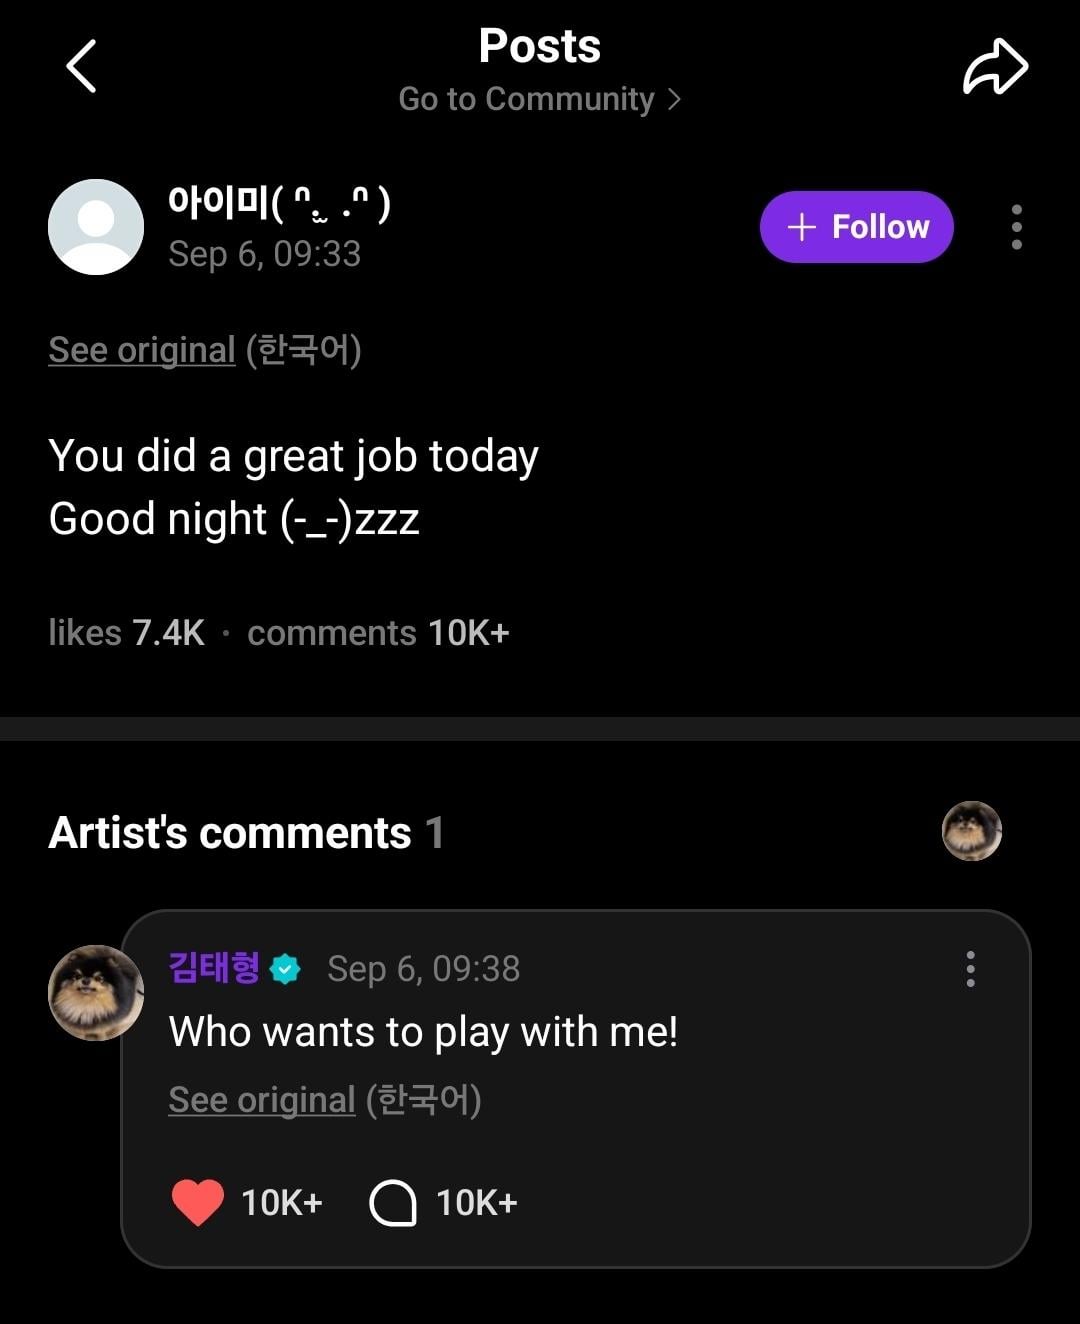Image resolution: width=1080 pixels, height=1324 pixels.
Task: Tap the blue verified badge icon
Action: pyautogui.click(x=286, y=969)
